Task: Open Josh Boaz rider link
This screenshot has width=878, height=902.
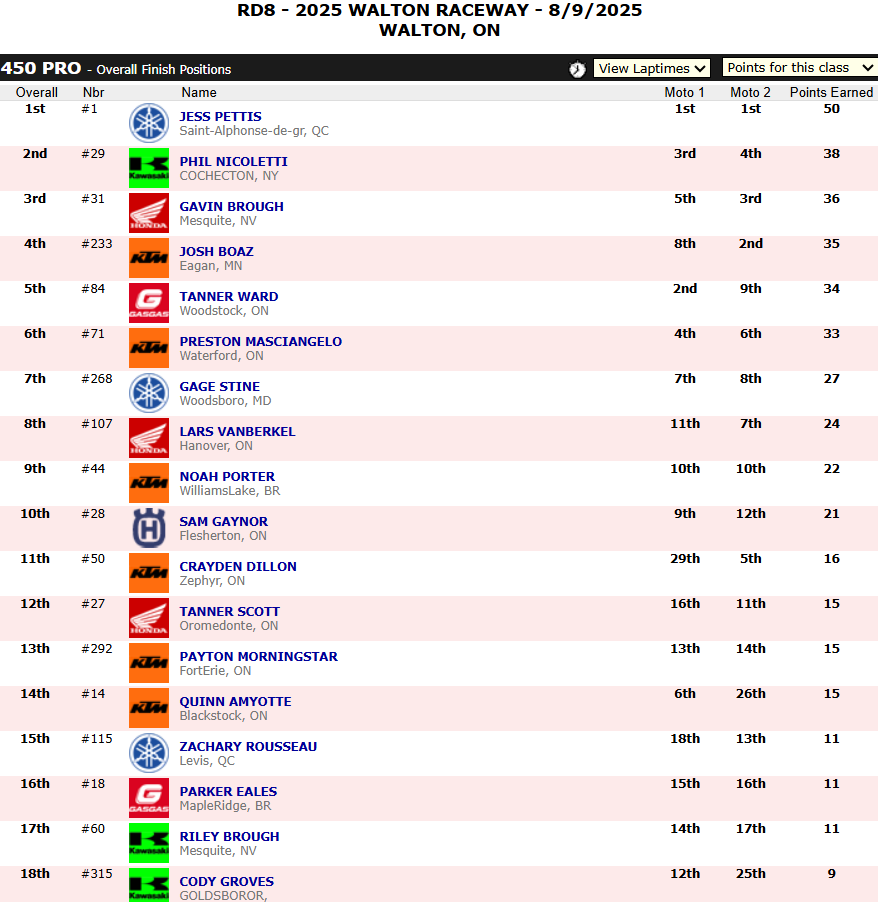Action: [216, 251]
